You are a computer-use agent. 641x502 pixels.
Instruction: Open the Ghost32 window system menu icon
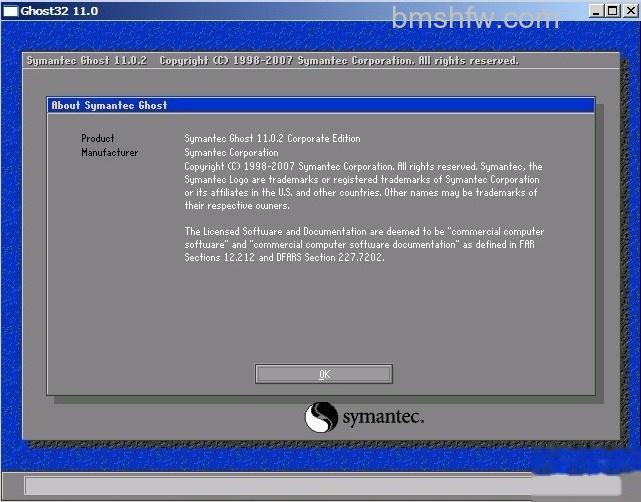(x=10, y=11)
